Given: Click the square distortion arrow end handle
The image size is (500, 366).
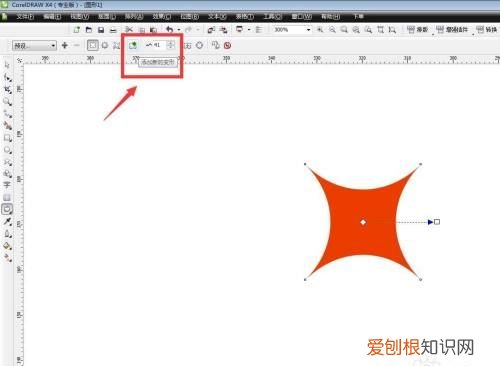Looking at the screenshot, I should [437, 222].
